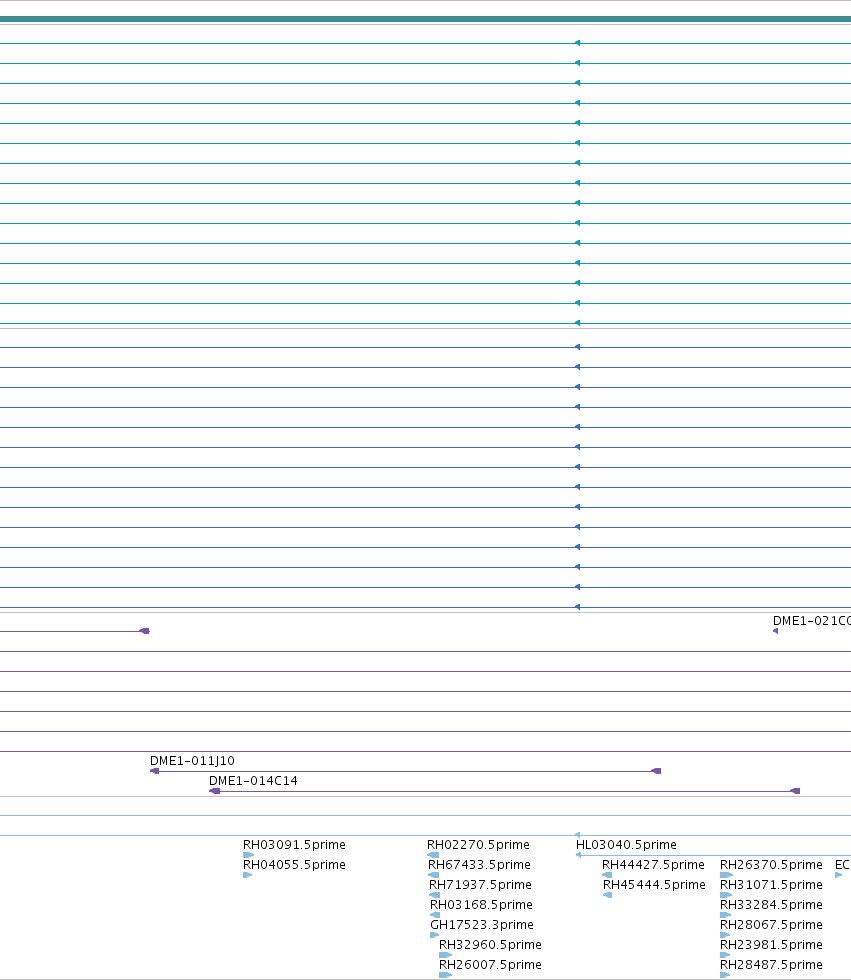The image size is (851, 980).
Task: Select the RH31071.5prime EST label
Action: pos(772,884)
